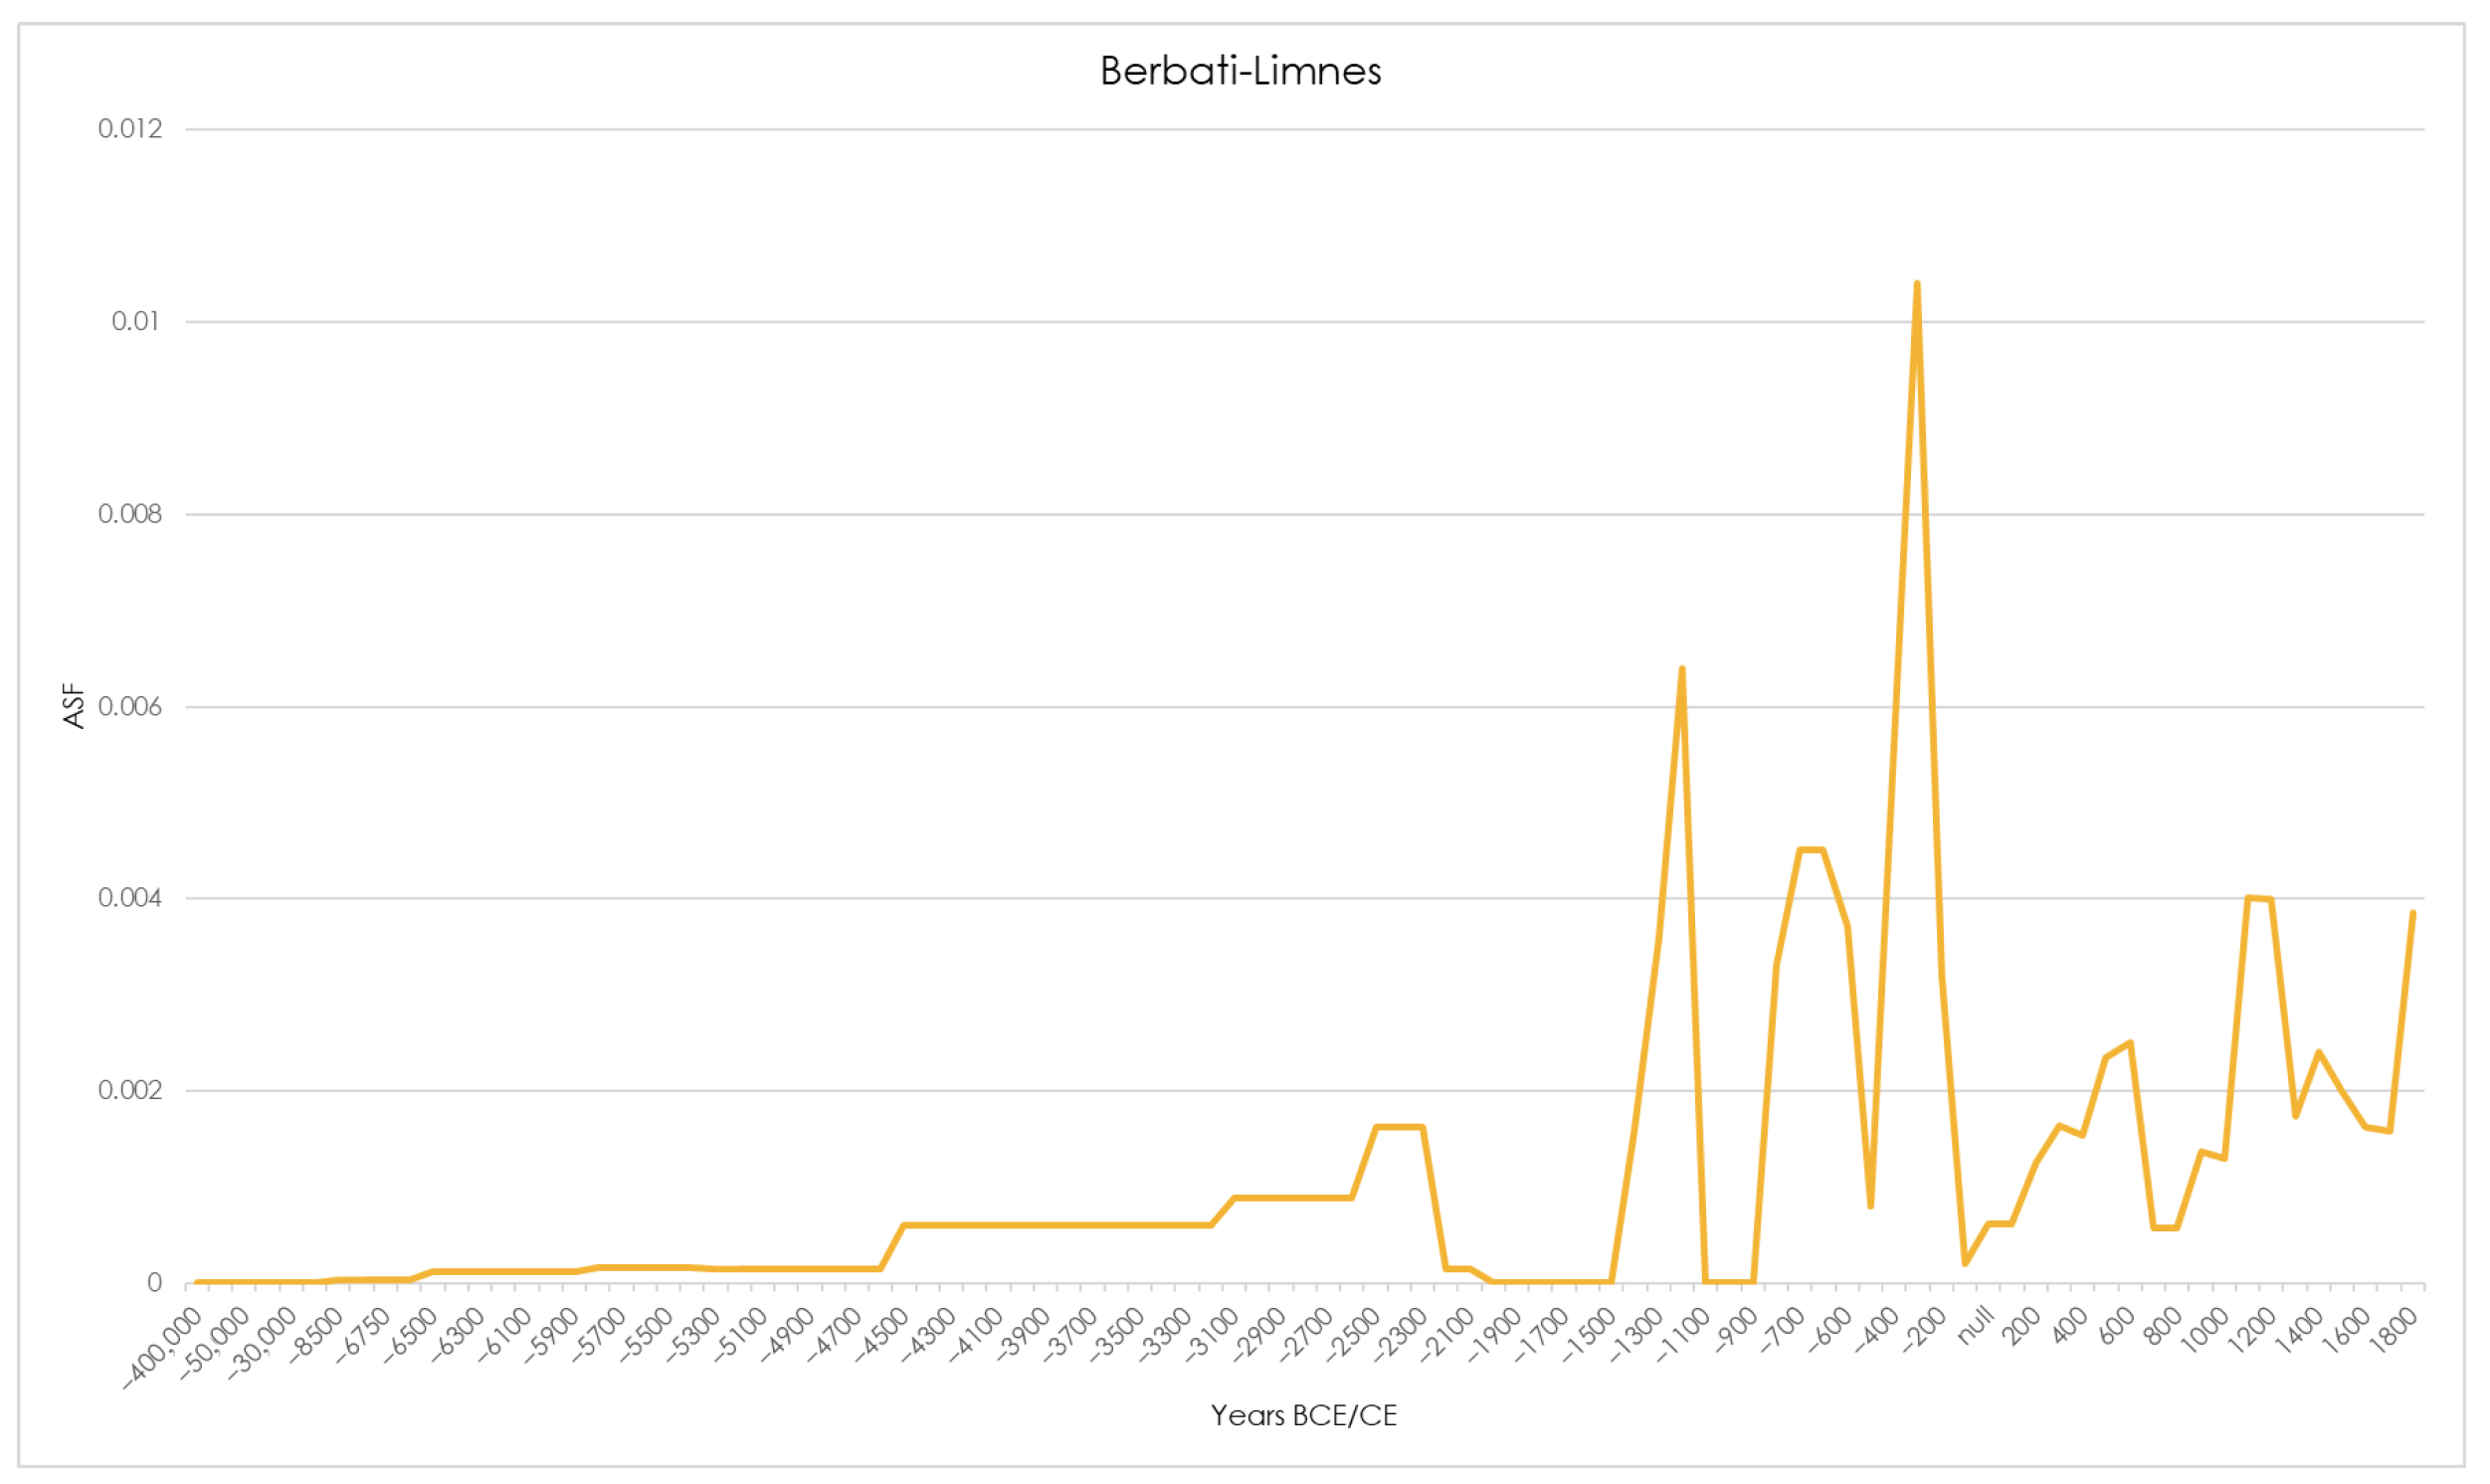This screenshot has height=1484, width=2490.
Task: Click the 0.012 y-axis label
Action: [x=130, y=129]
